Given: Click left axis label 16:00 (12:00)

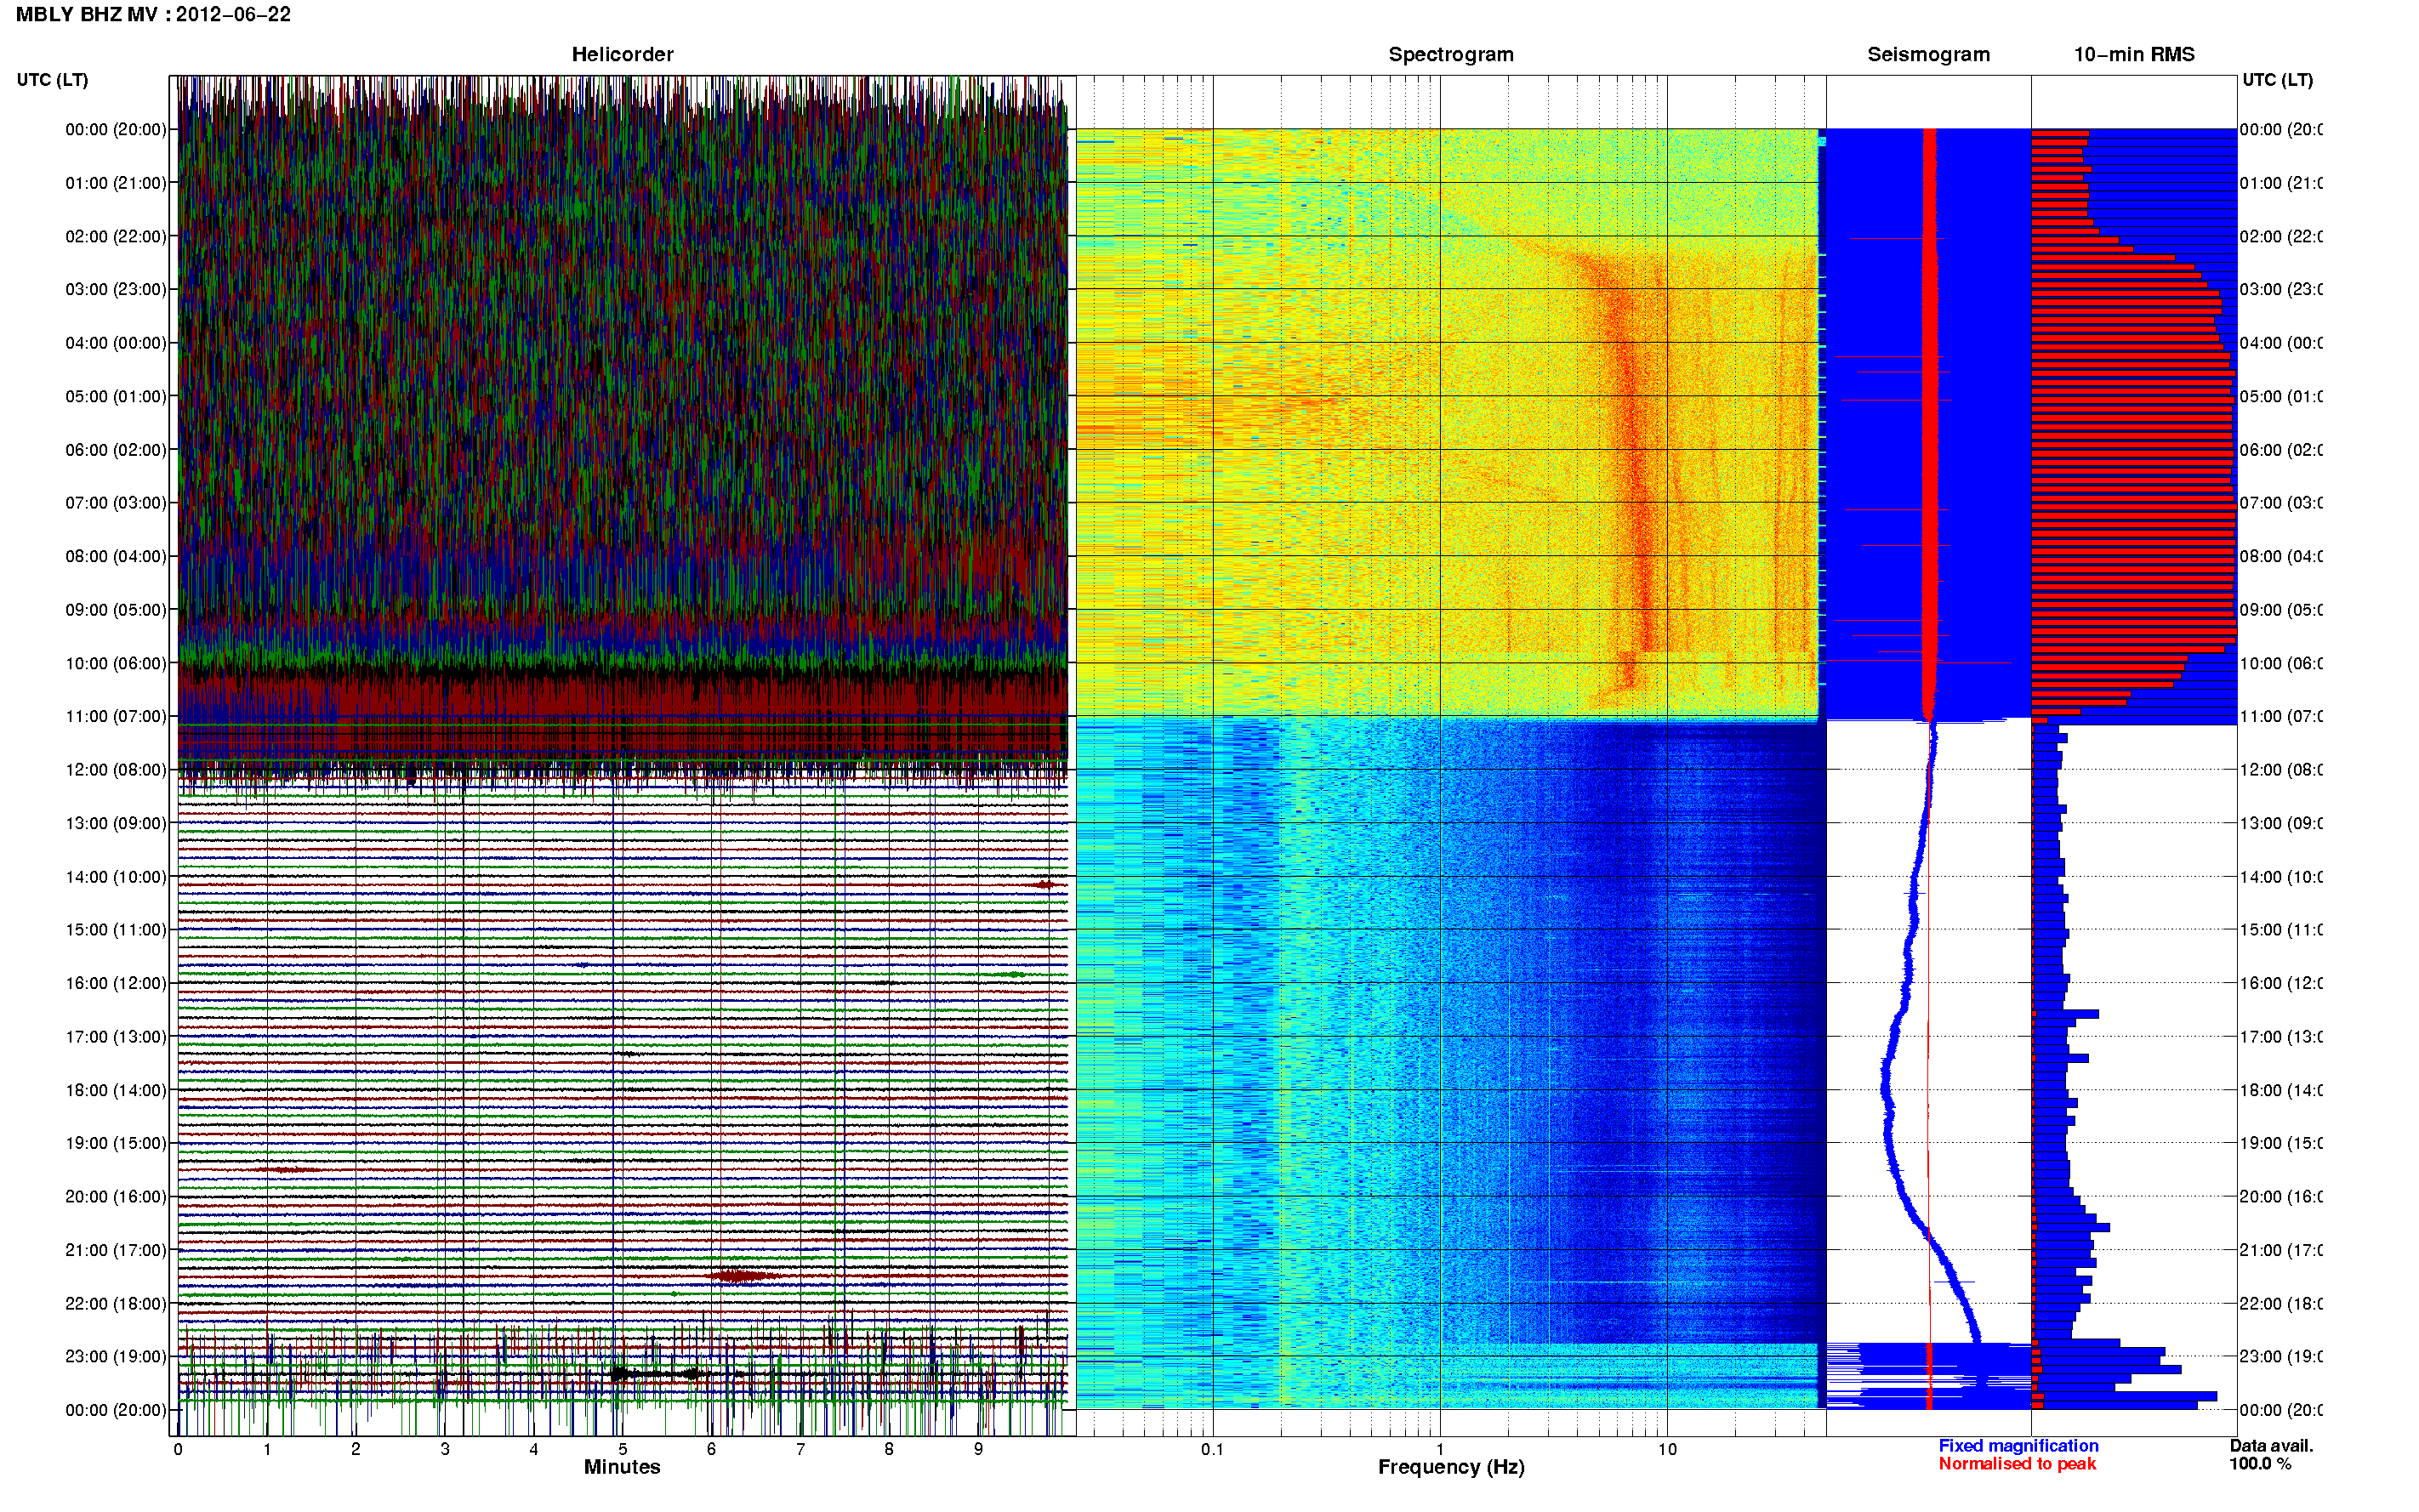Looking at the screenshot, I should pos(116,983).
